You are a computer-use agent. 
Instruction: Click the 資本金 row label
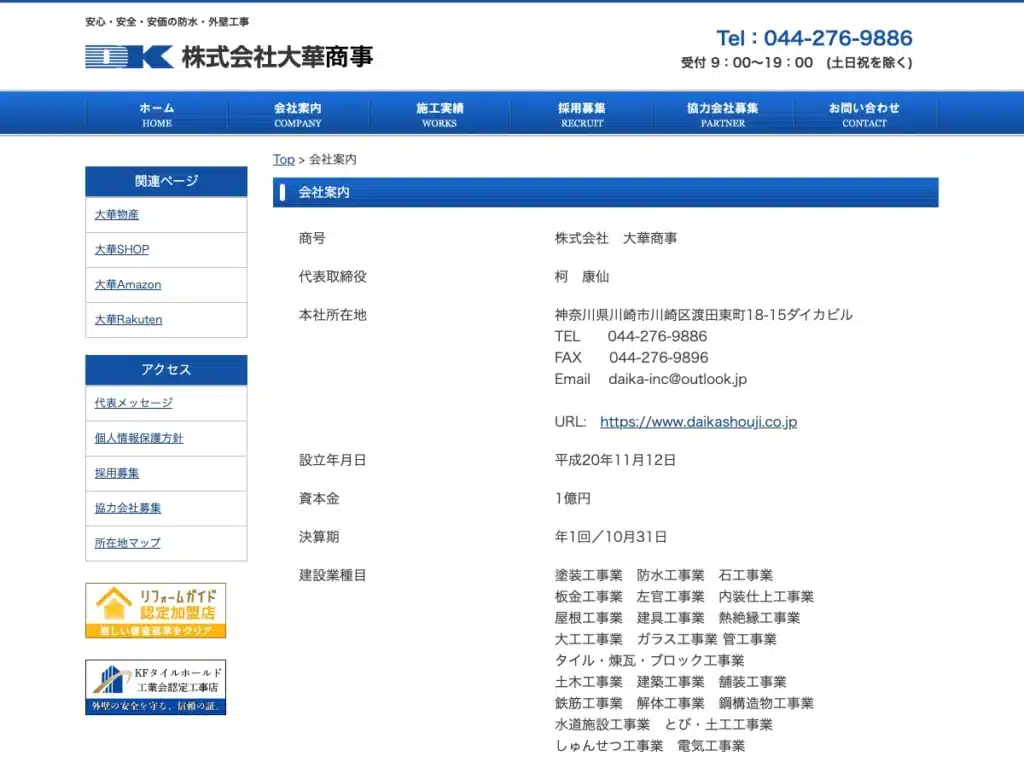click(x=319, y=499)
